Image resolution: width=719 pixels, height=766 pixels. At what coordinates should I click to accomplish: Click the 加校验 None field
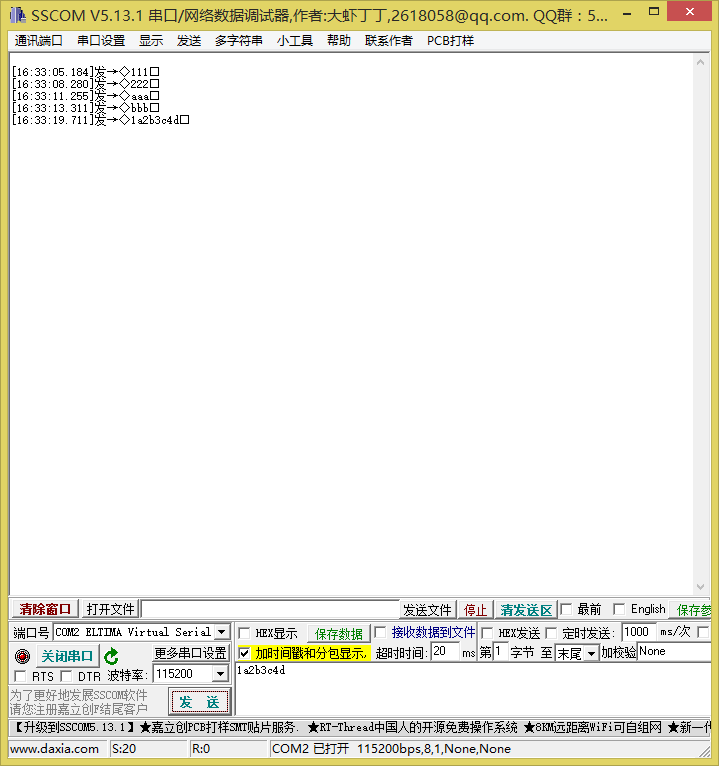click(674, 652)
